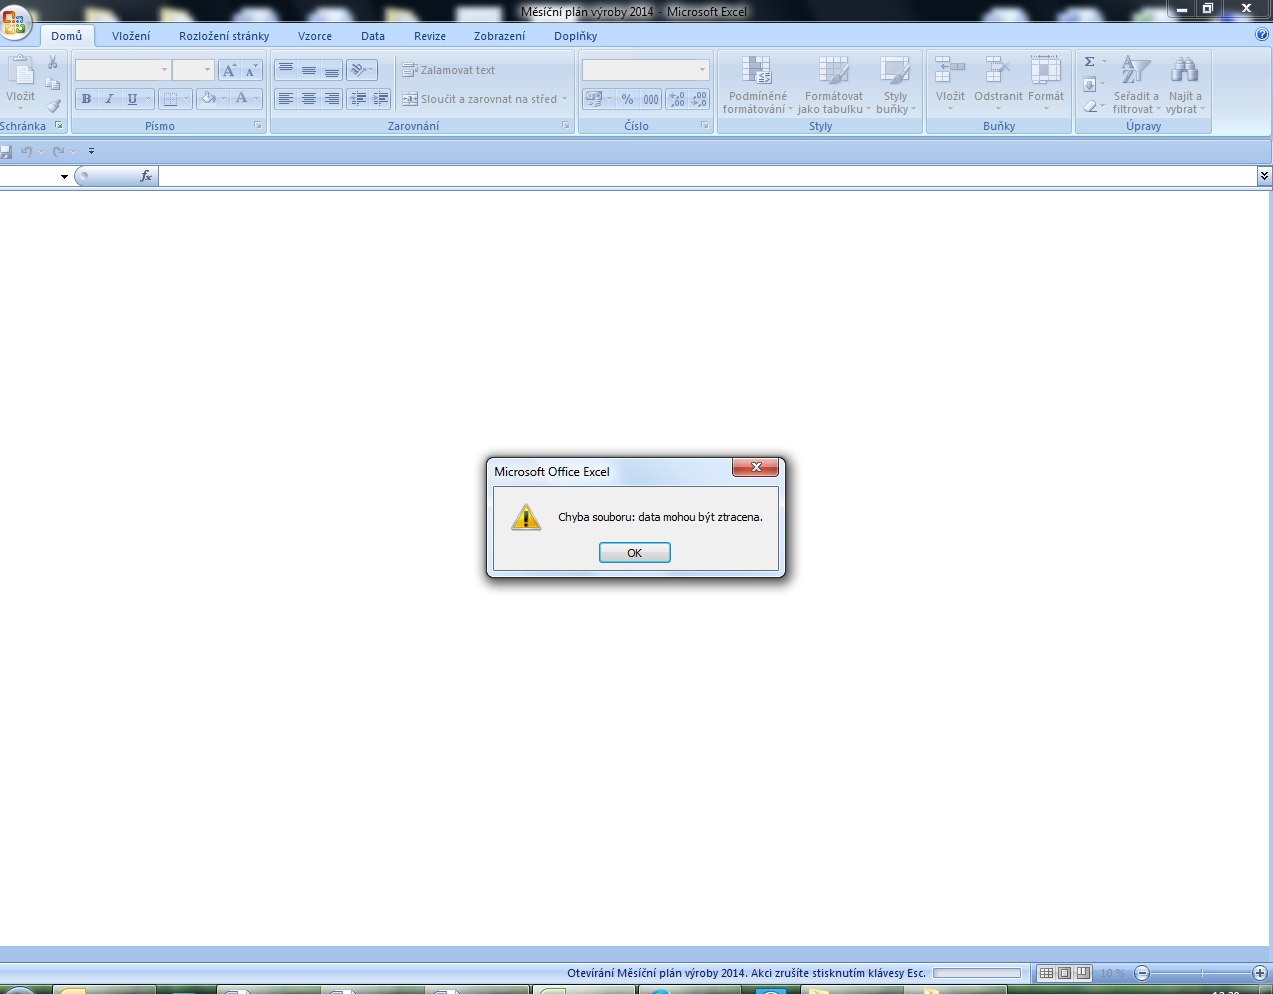This screenshot has width=1273, height=994.
Task: Click the Insert Function fx icon
Action: click(146, 176)
